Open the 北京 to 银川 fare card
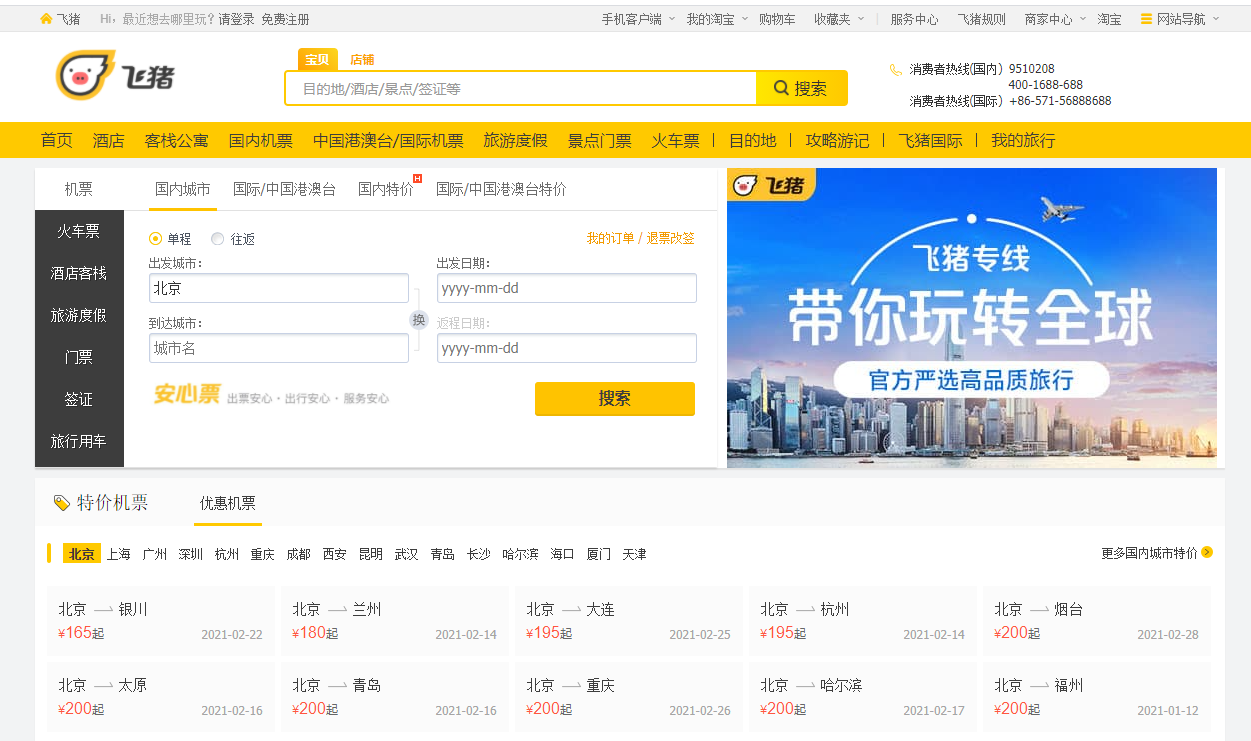This screenshot has height=741, width=1251. tap(161, 621)
